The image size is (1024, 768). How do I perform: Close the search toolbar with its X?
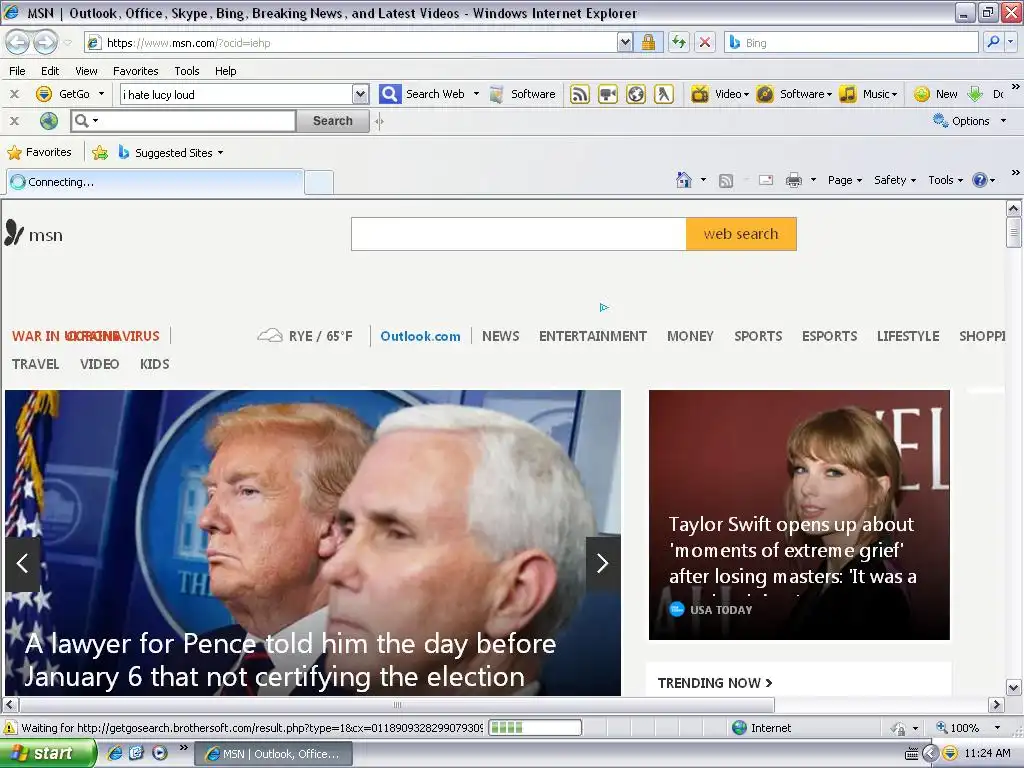[14, 121]
